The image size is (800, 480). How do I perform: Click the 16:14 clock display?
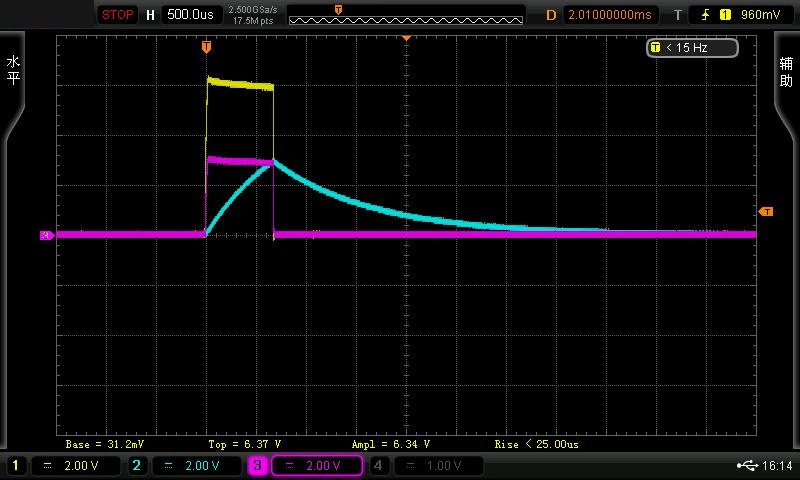point(778,465)
